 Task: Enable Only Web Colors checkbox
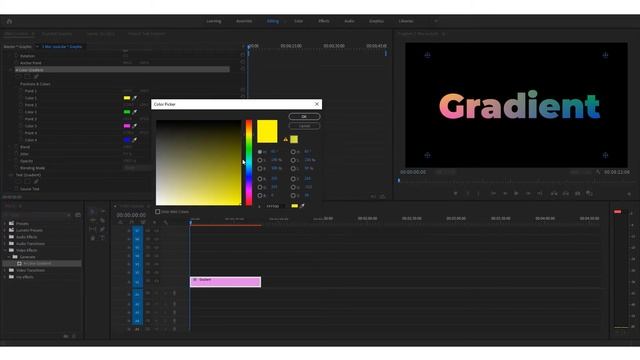coord(158,212)
